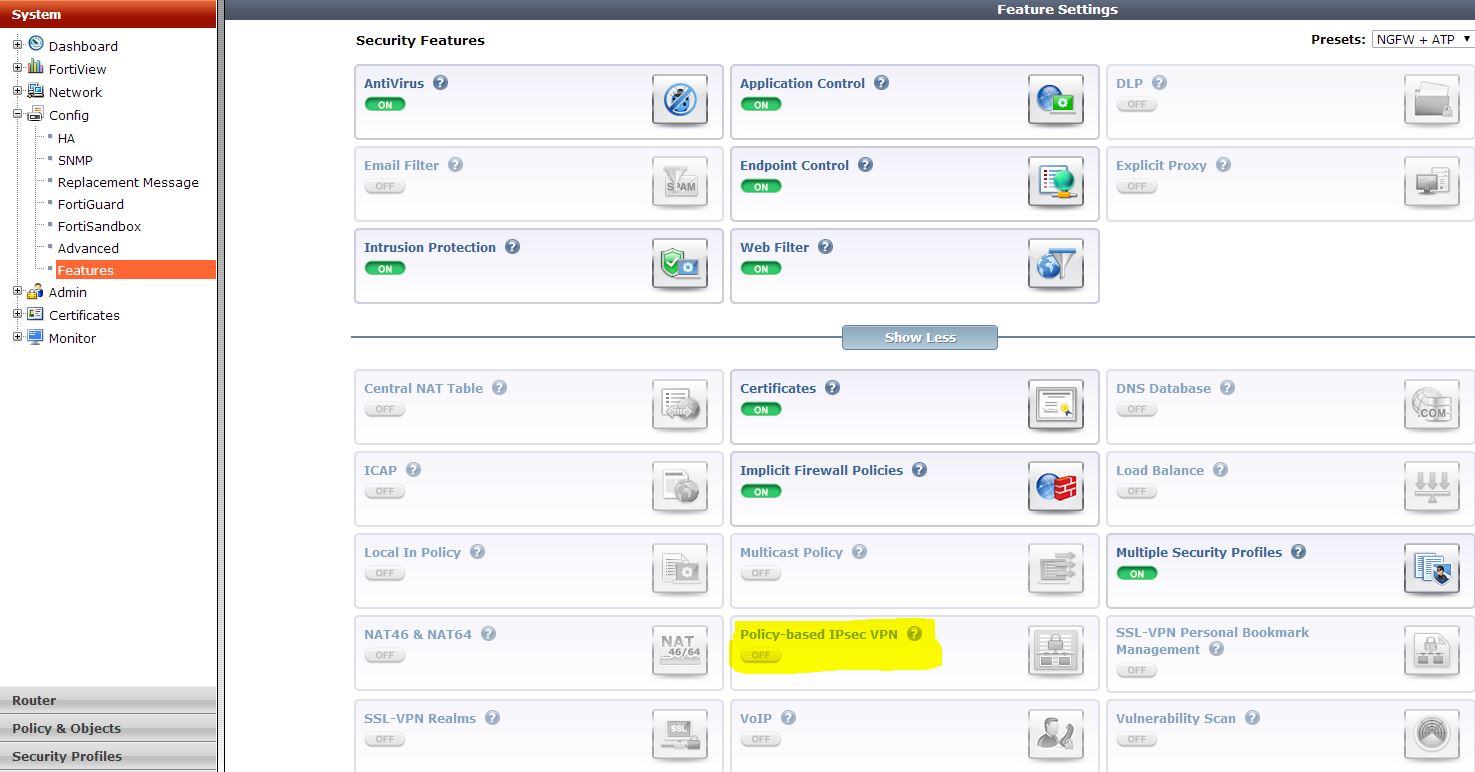Expand the Network tree node
1475x772 pixels.
(17, 91)
